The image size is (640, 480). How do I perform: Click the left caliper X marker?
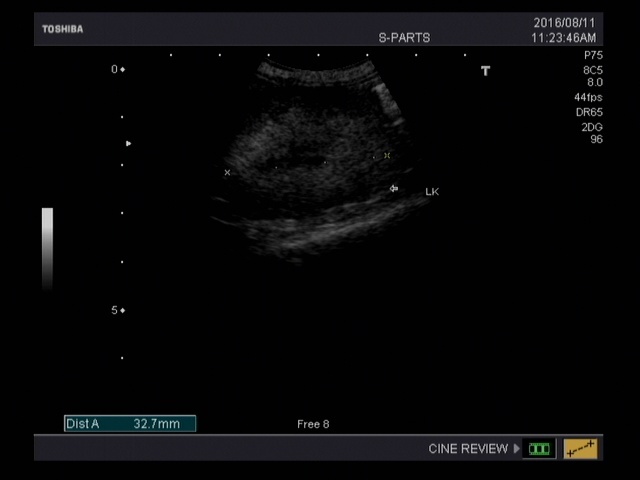pos(227,173)
